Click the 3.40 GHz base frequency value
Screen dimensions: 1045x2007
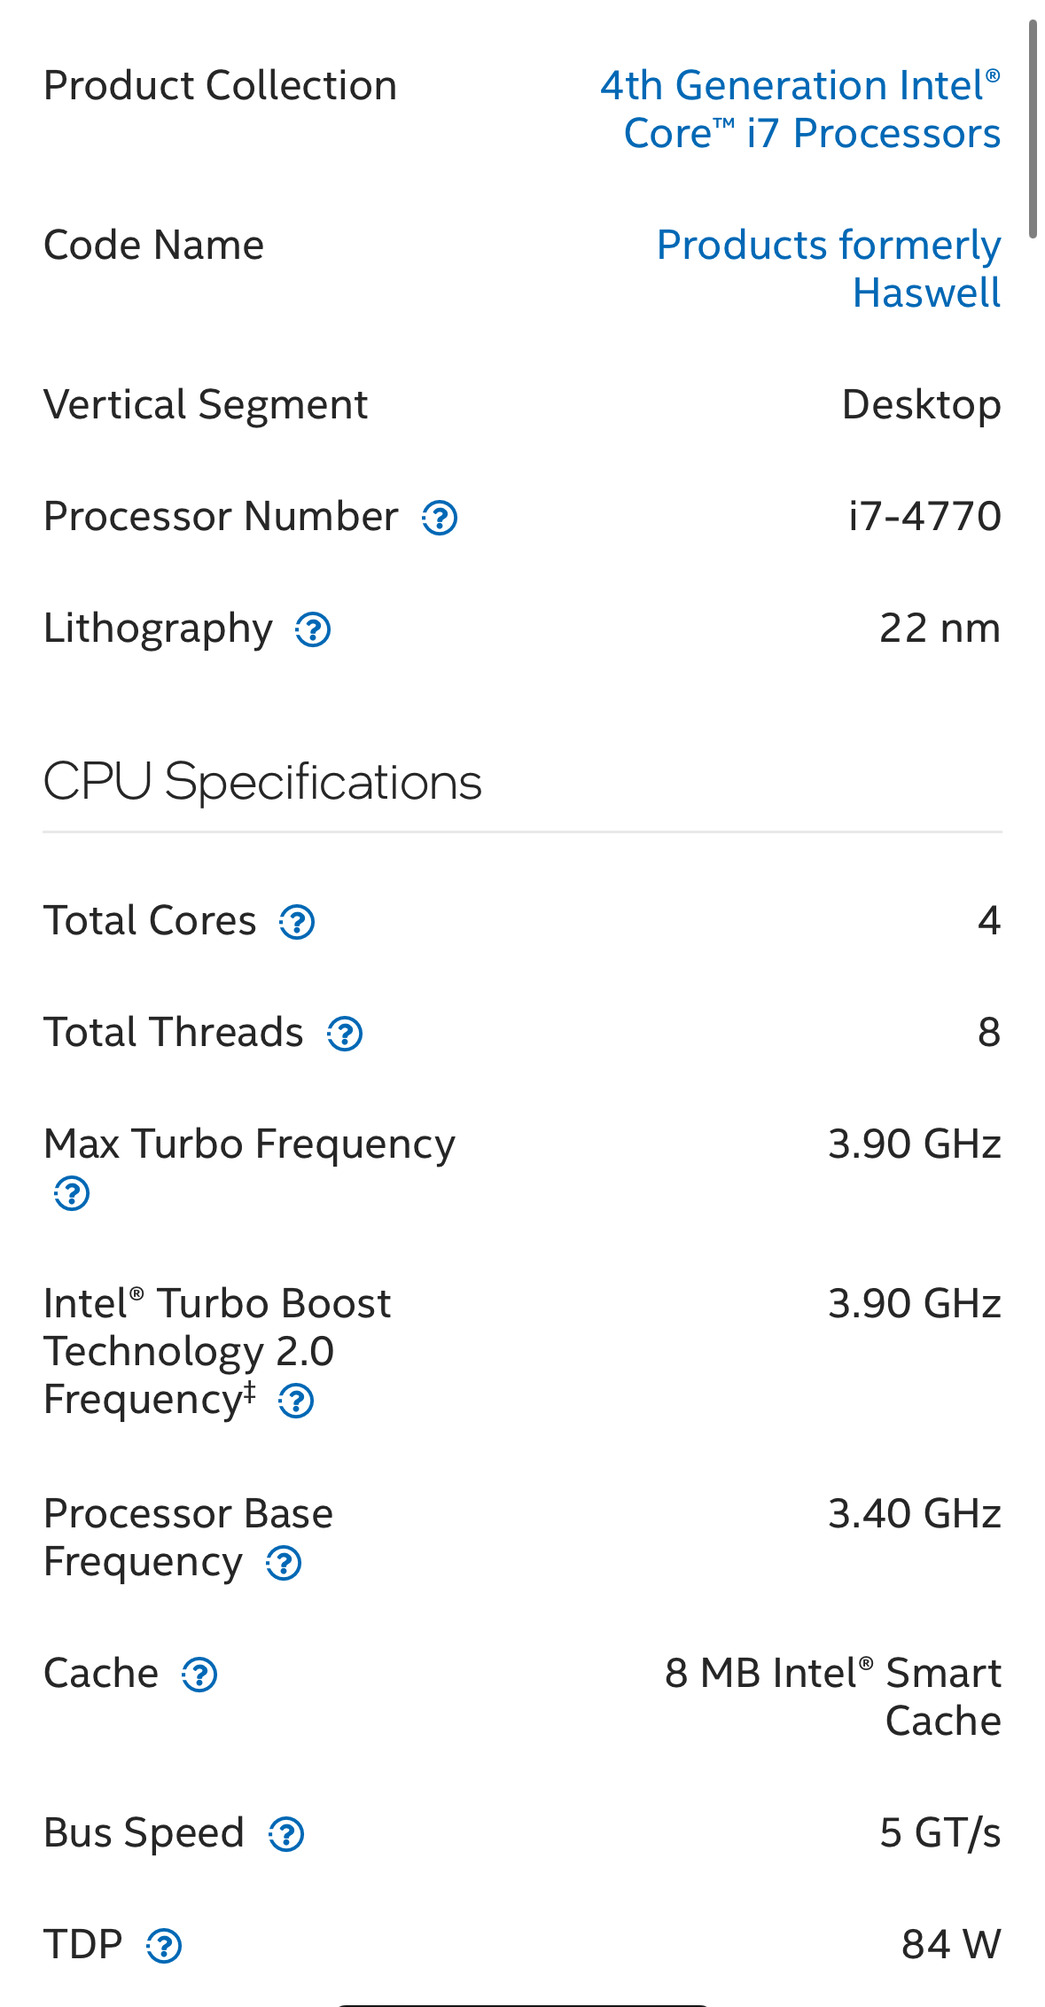tap(914, 1514)
